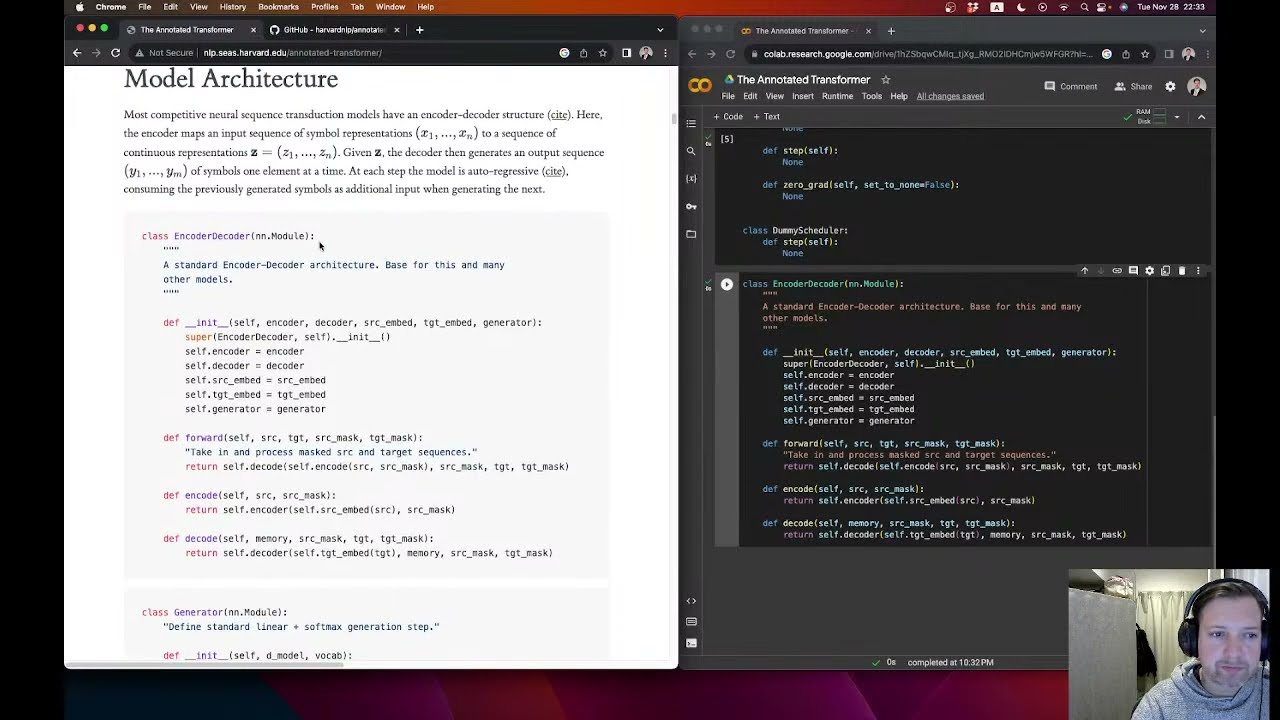
Task: Toggle side panel in Colab window
Action: [x=1168, y=54]
